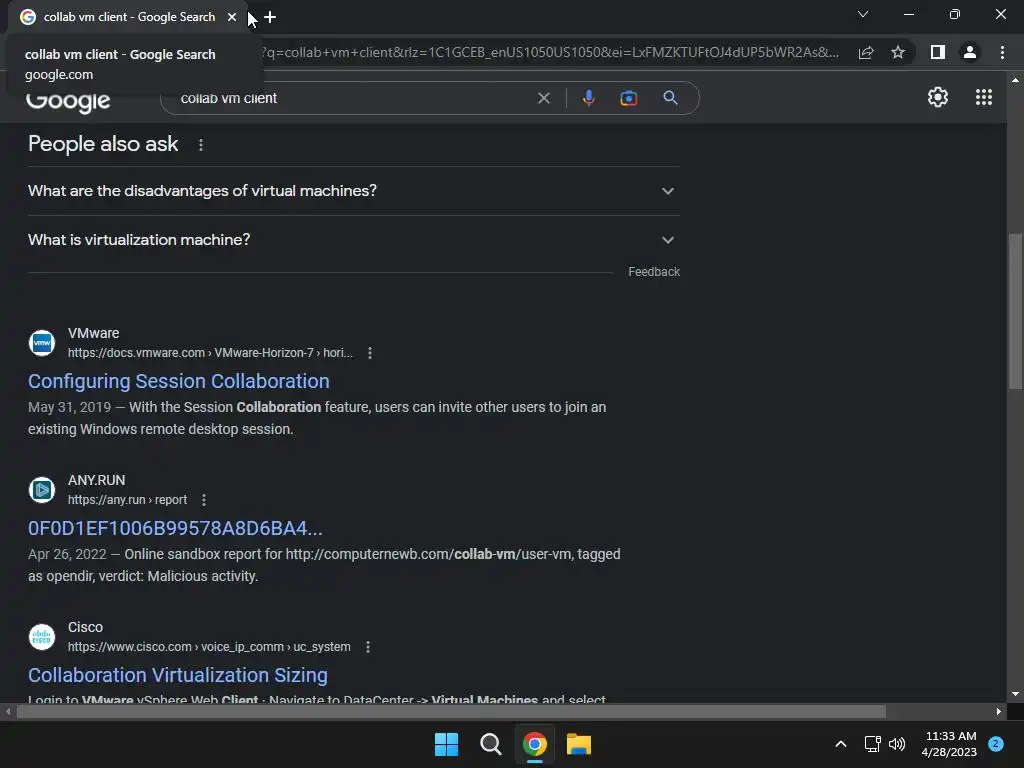1024x768 pixels.
Task: Click the Cisco site favicon
Action: [x=42, y=637]
